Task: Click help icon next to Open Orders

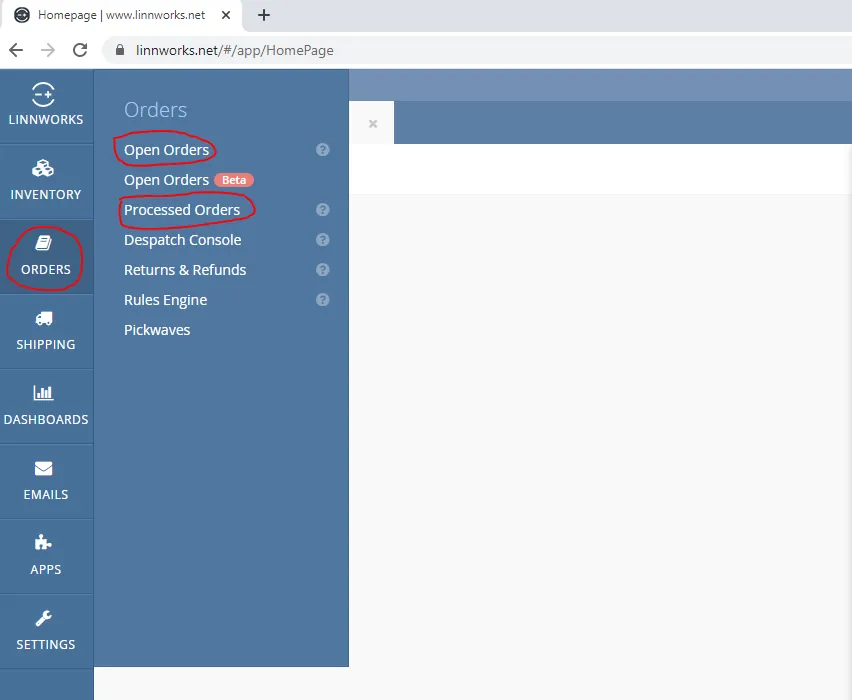Action: pos(323,150)
